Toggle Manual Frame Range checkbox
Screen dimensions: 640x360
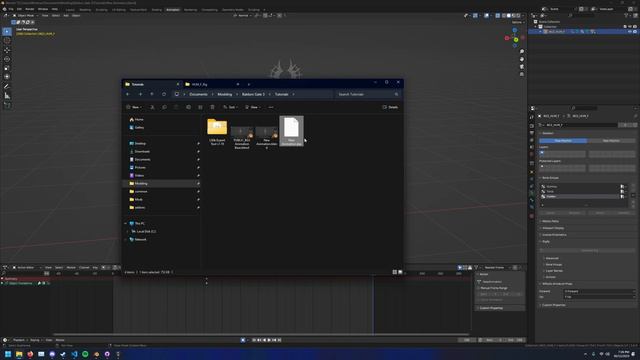[479, 288]
